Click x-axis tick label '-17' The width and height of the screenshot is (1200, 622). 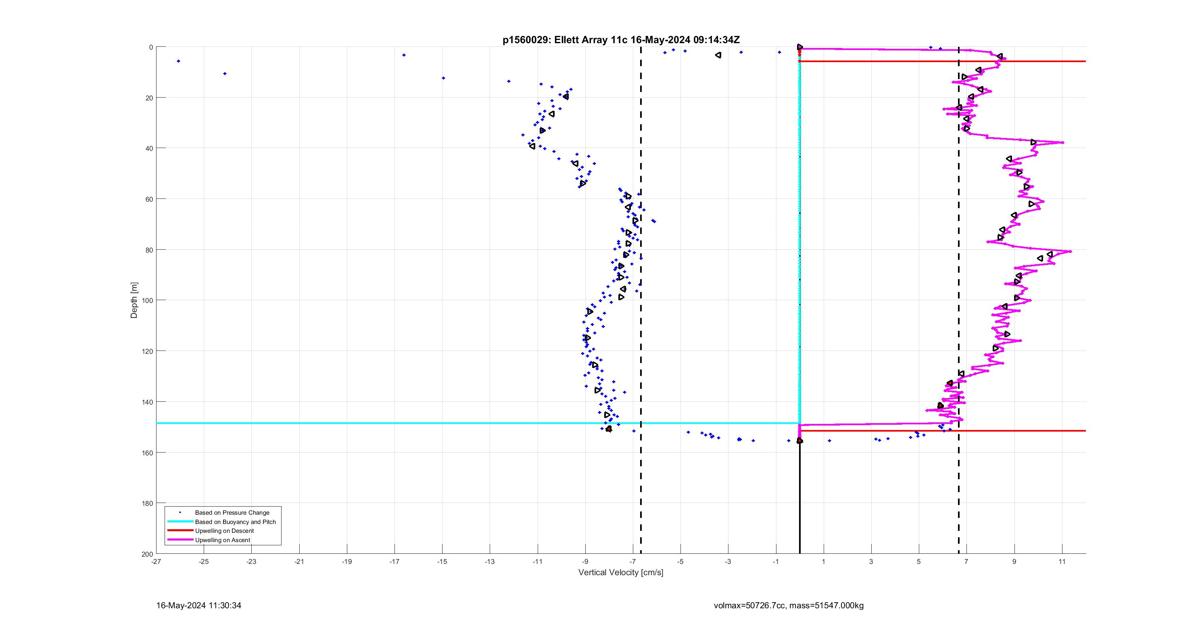click(x=394, y=562)
